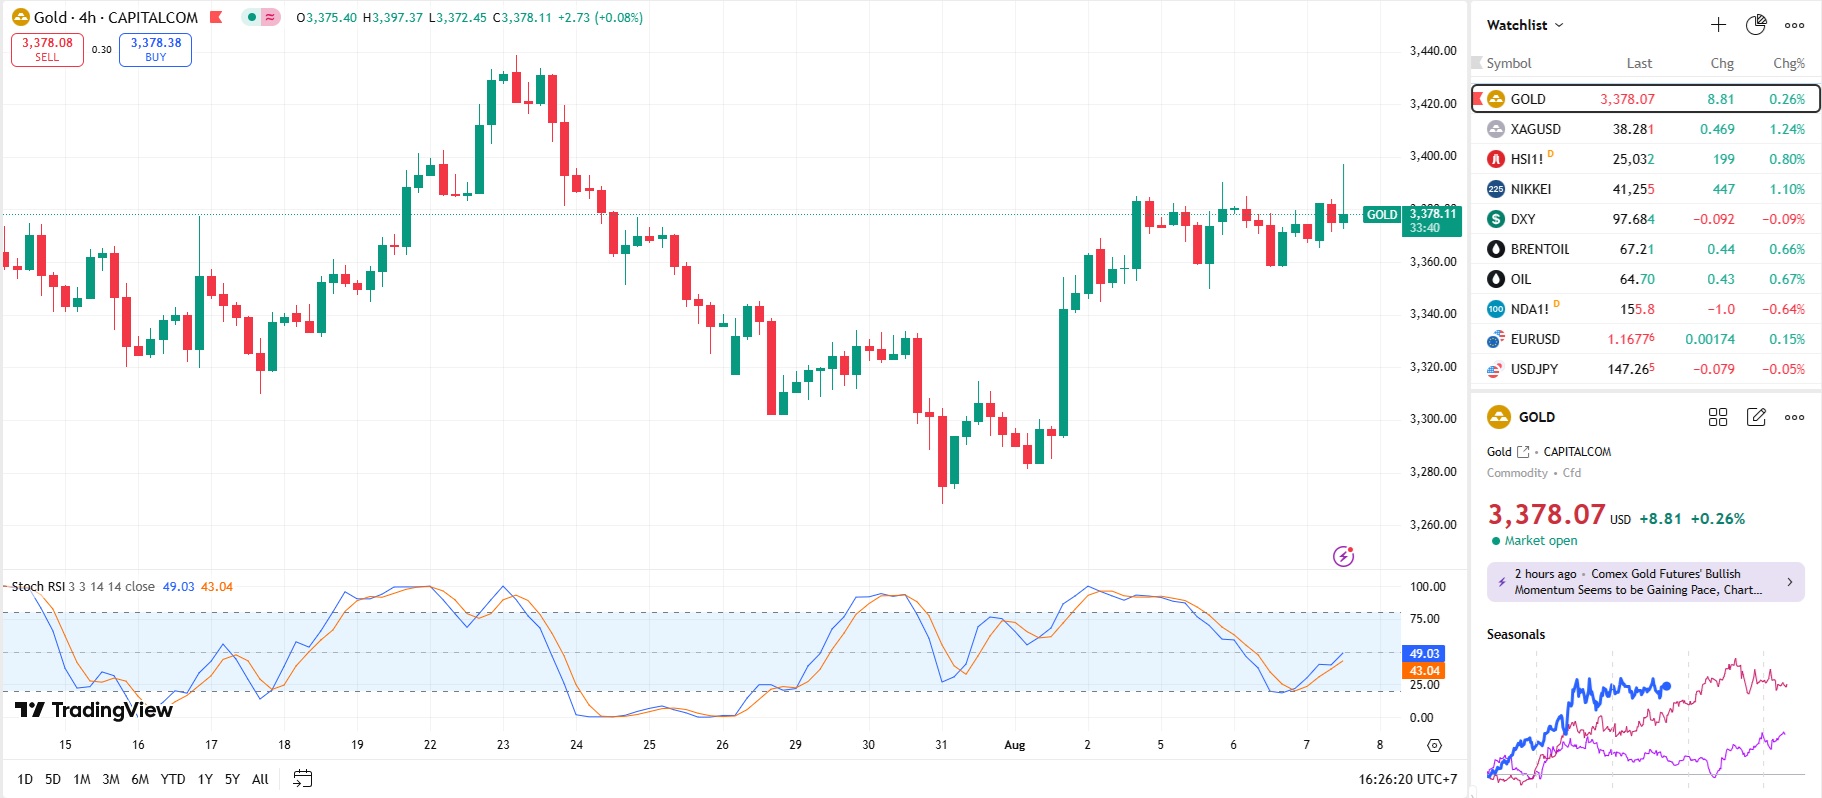Expand the Watchlist dropdown
Screen dimensions: 1822x798
1524,25
